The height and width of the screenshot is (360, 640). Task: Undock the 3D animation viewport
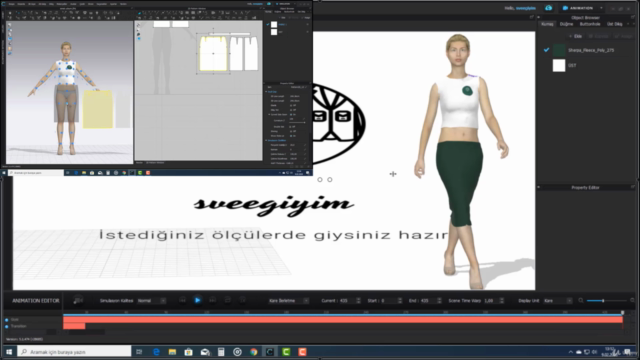pos(531,17)
